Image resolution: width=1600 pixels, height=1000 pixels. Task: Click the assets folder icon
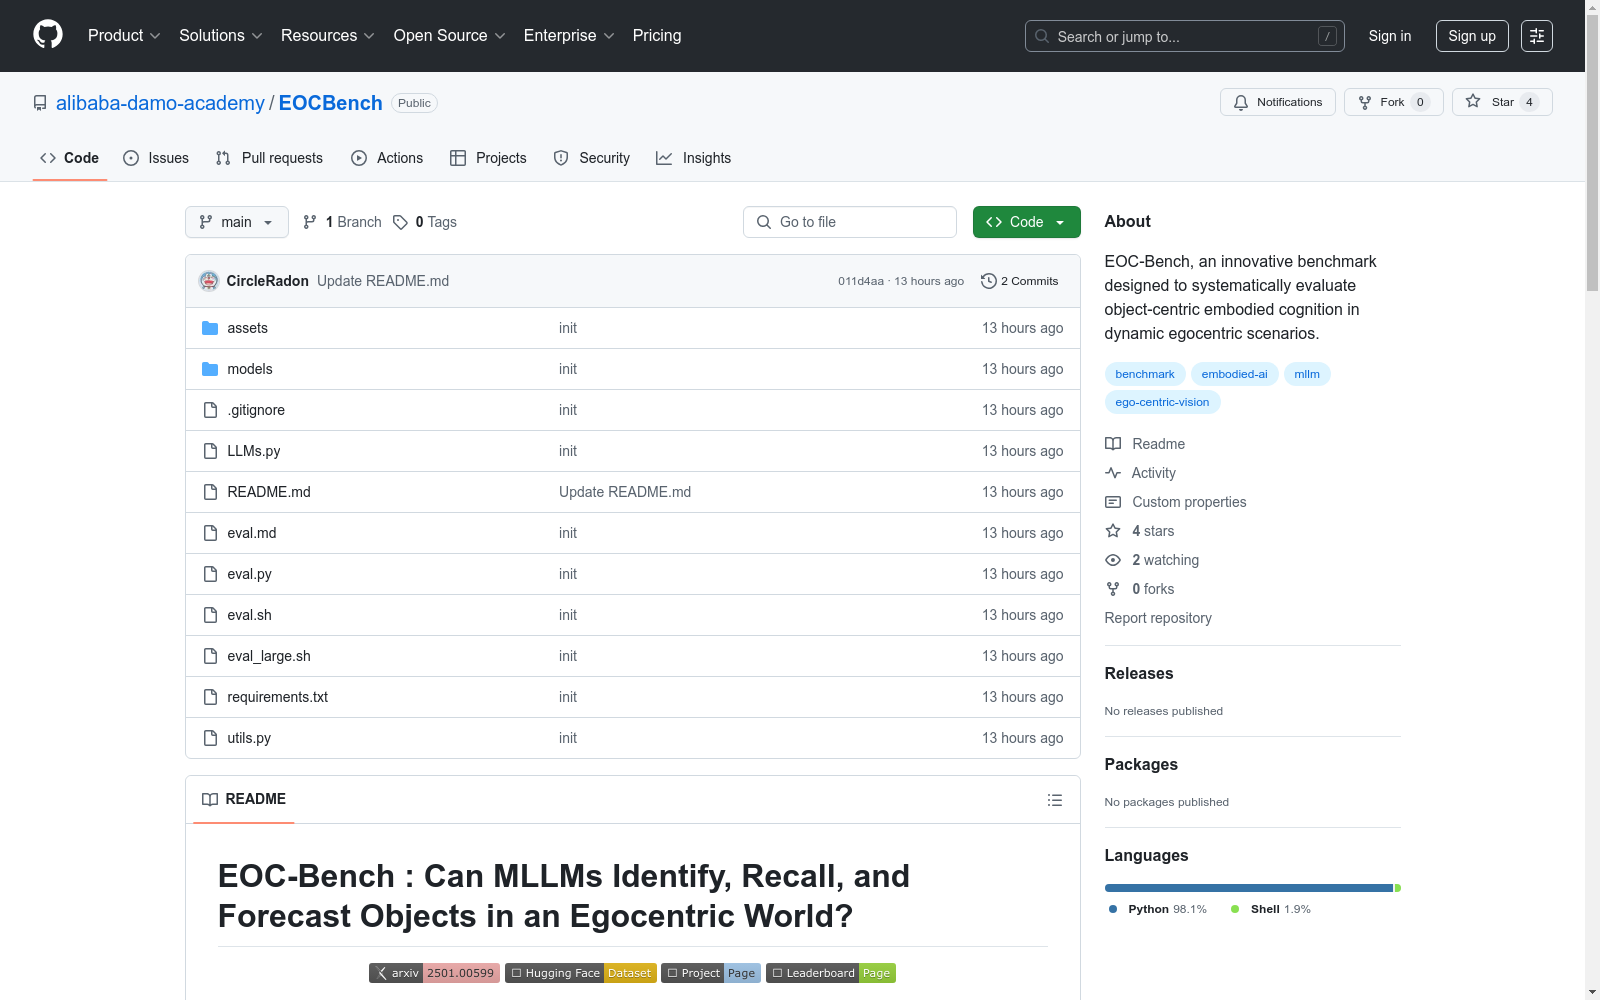(x=210, y=328)
